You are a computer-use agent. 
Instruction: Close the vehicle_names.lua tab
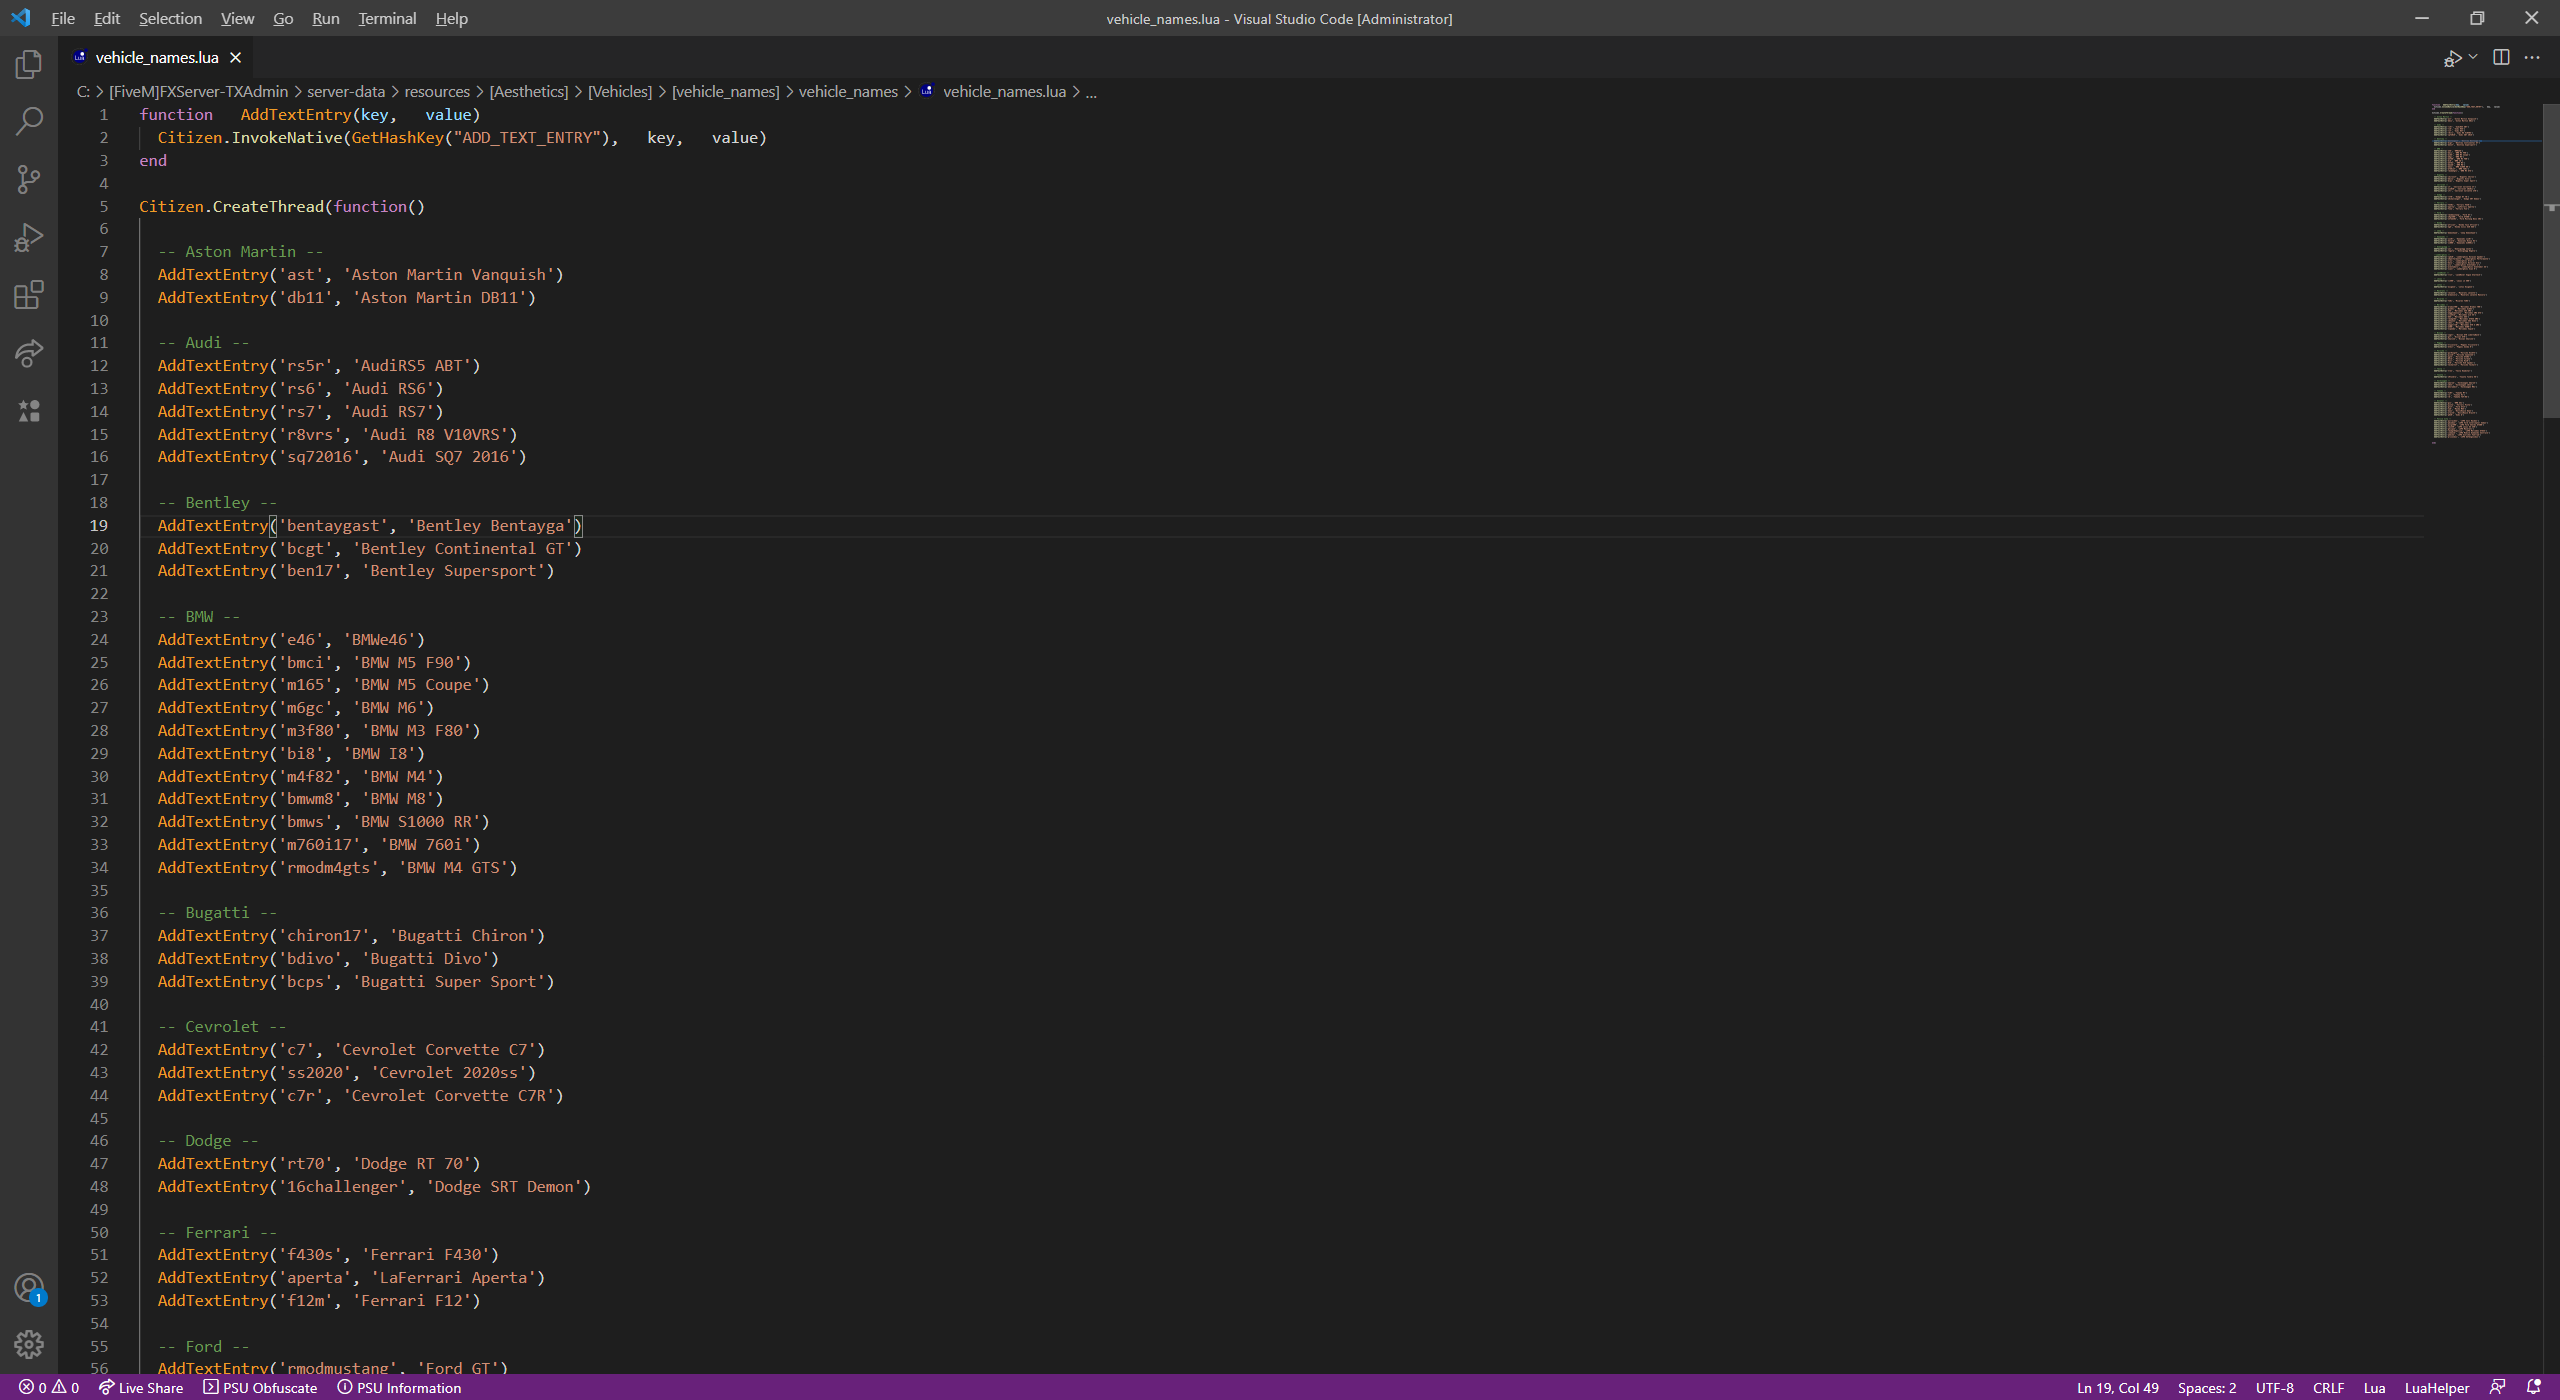pos(236,57)
